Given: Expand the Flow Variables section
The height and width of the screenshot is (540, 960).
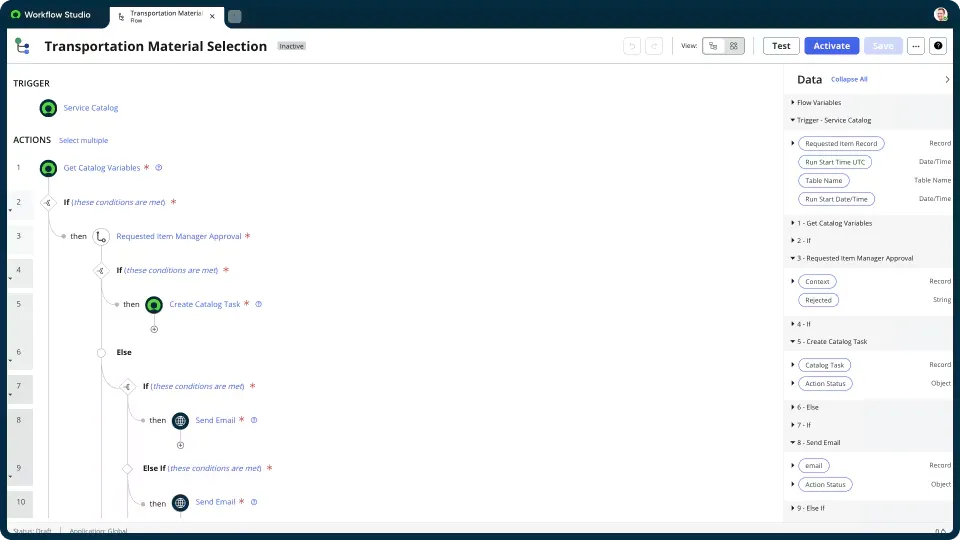Looking at the screenshot, I should coord(793,102).
